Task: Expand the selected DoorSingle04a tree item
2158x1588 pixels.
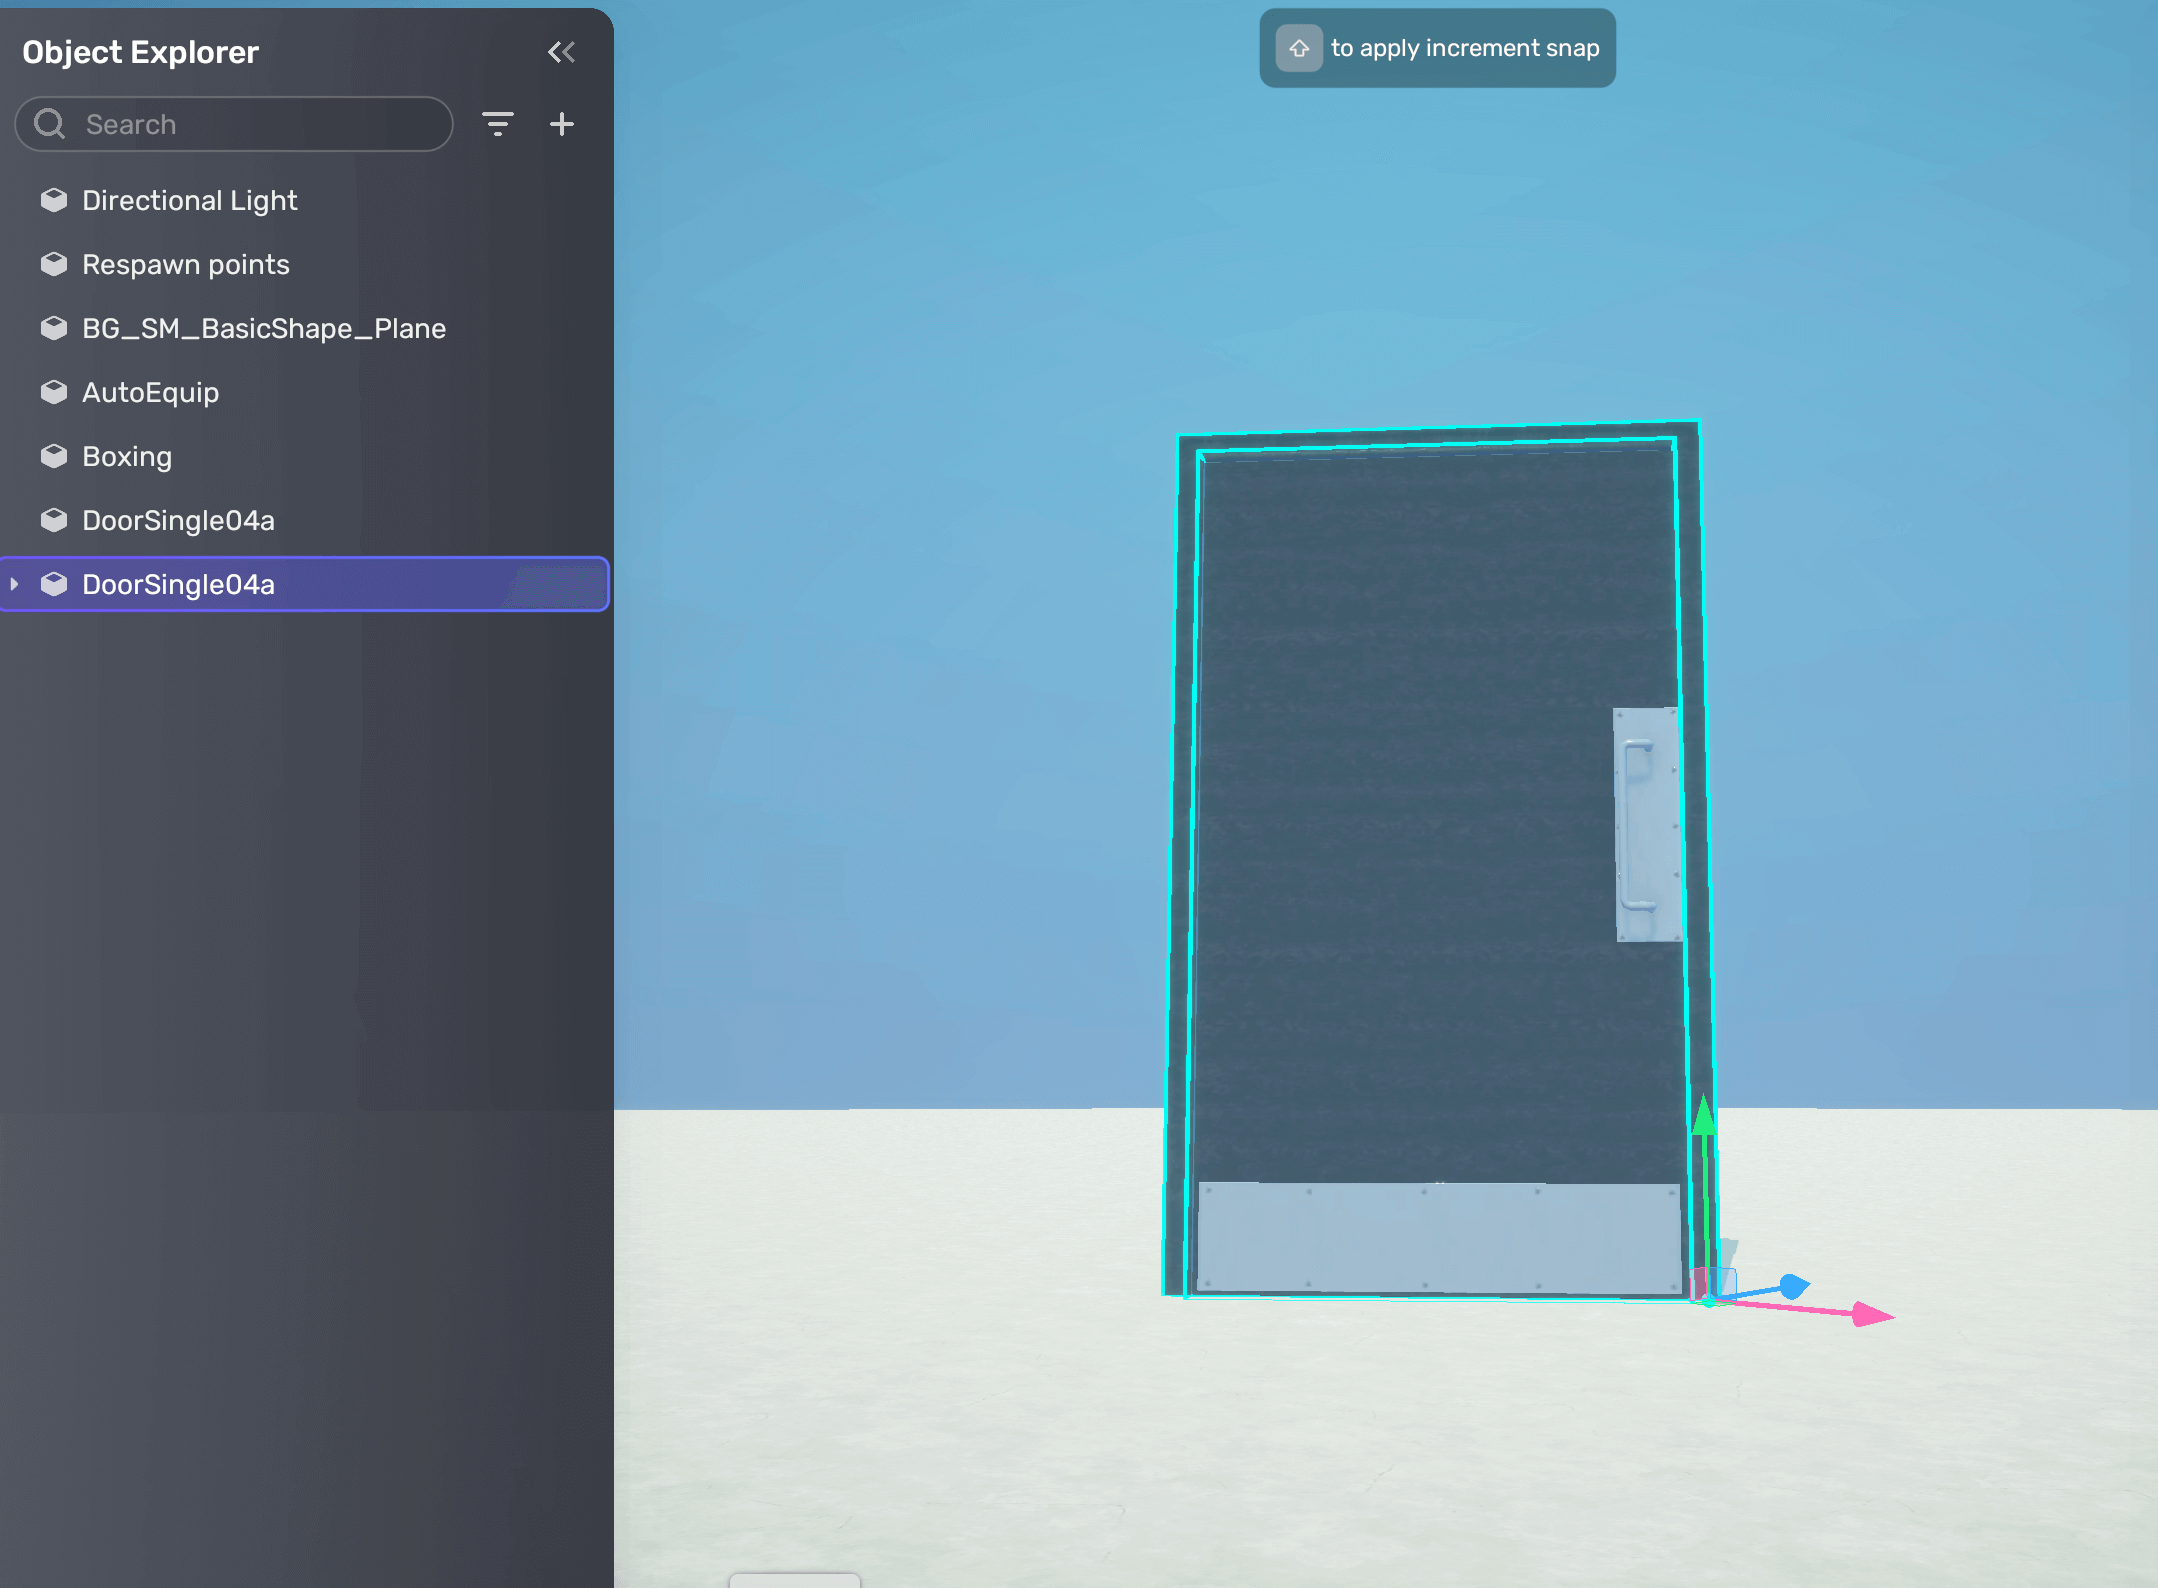Action: coord(14,584)
